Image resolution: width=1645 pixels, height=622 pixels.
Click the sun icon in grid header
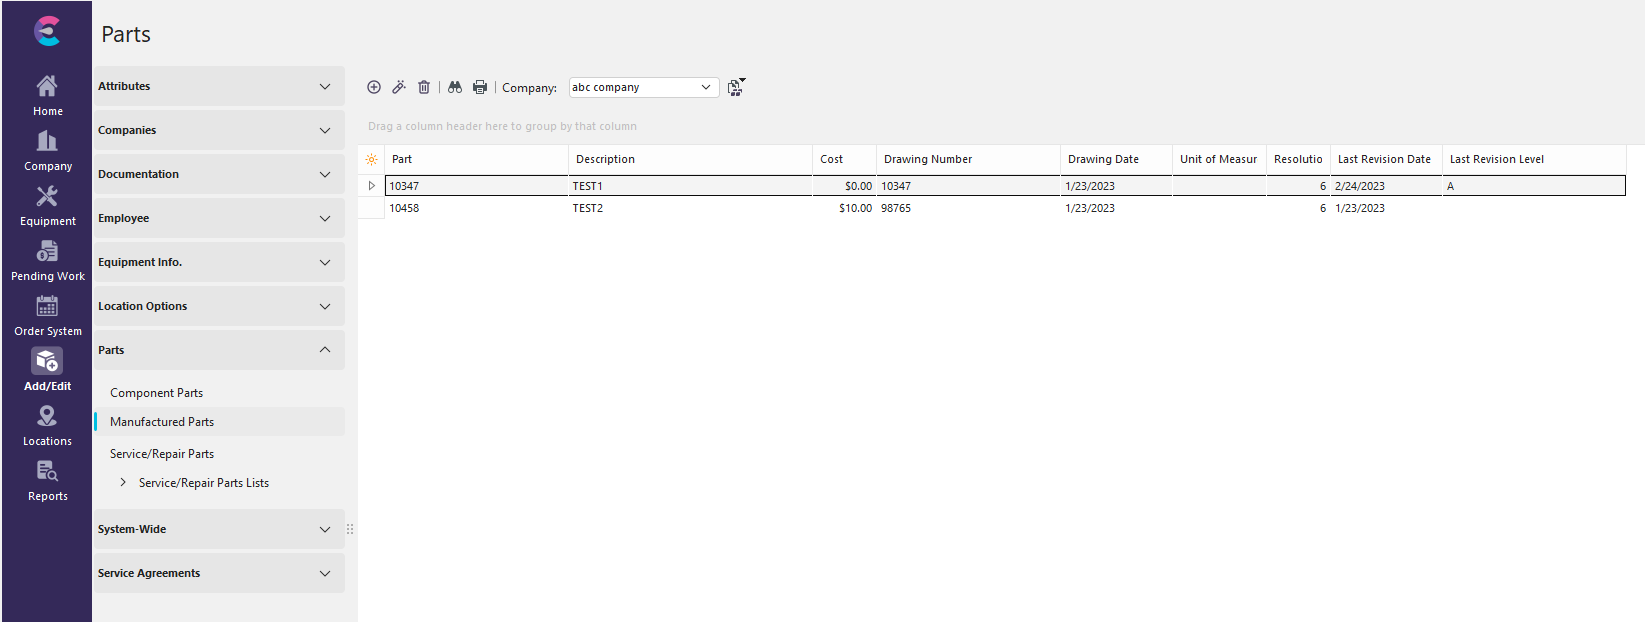pyautogui.click(x=371, y=159)
